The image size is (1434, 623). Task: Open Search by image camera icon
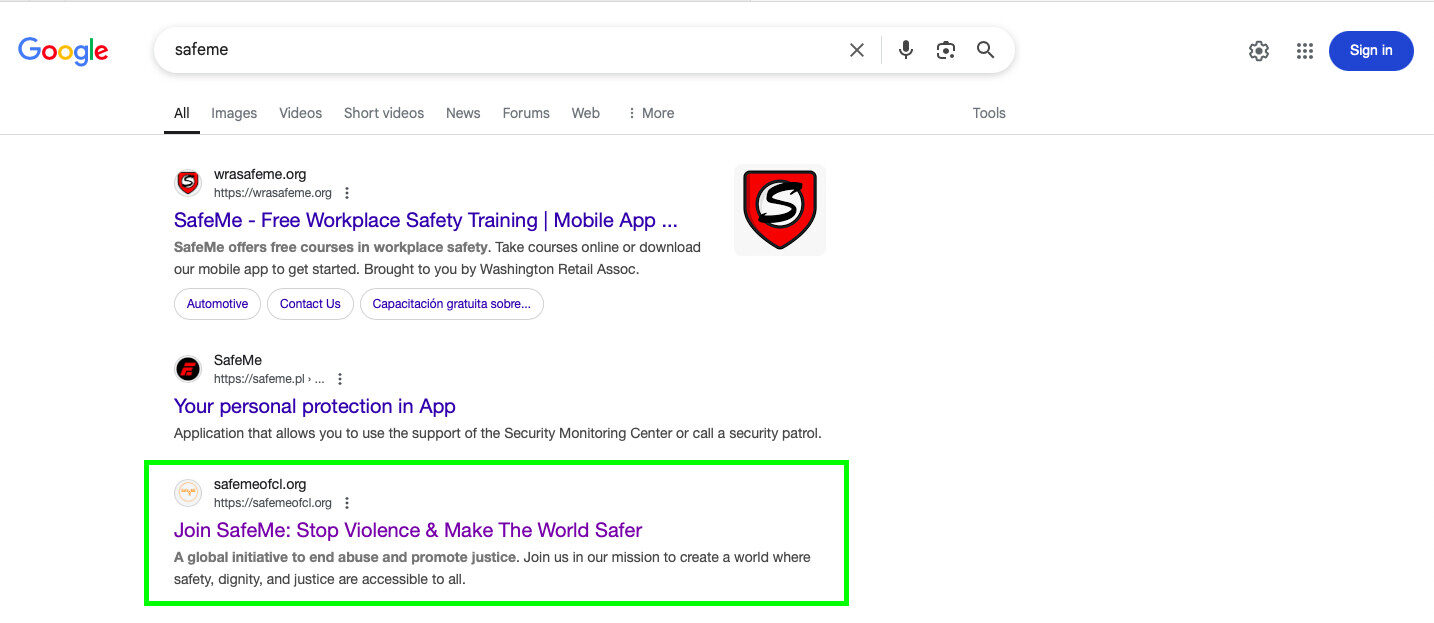coord(946,50)
